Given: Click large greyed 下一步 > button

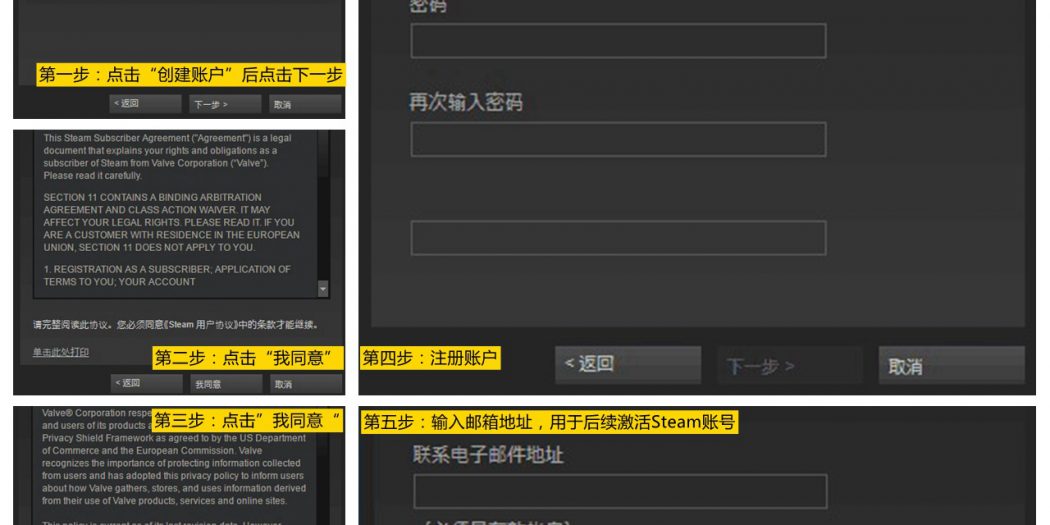Looking at the screenshot, I should tap(790, 365).
